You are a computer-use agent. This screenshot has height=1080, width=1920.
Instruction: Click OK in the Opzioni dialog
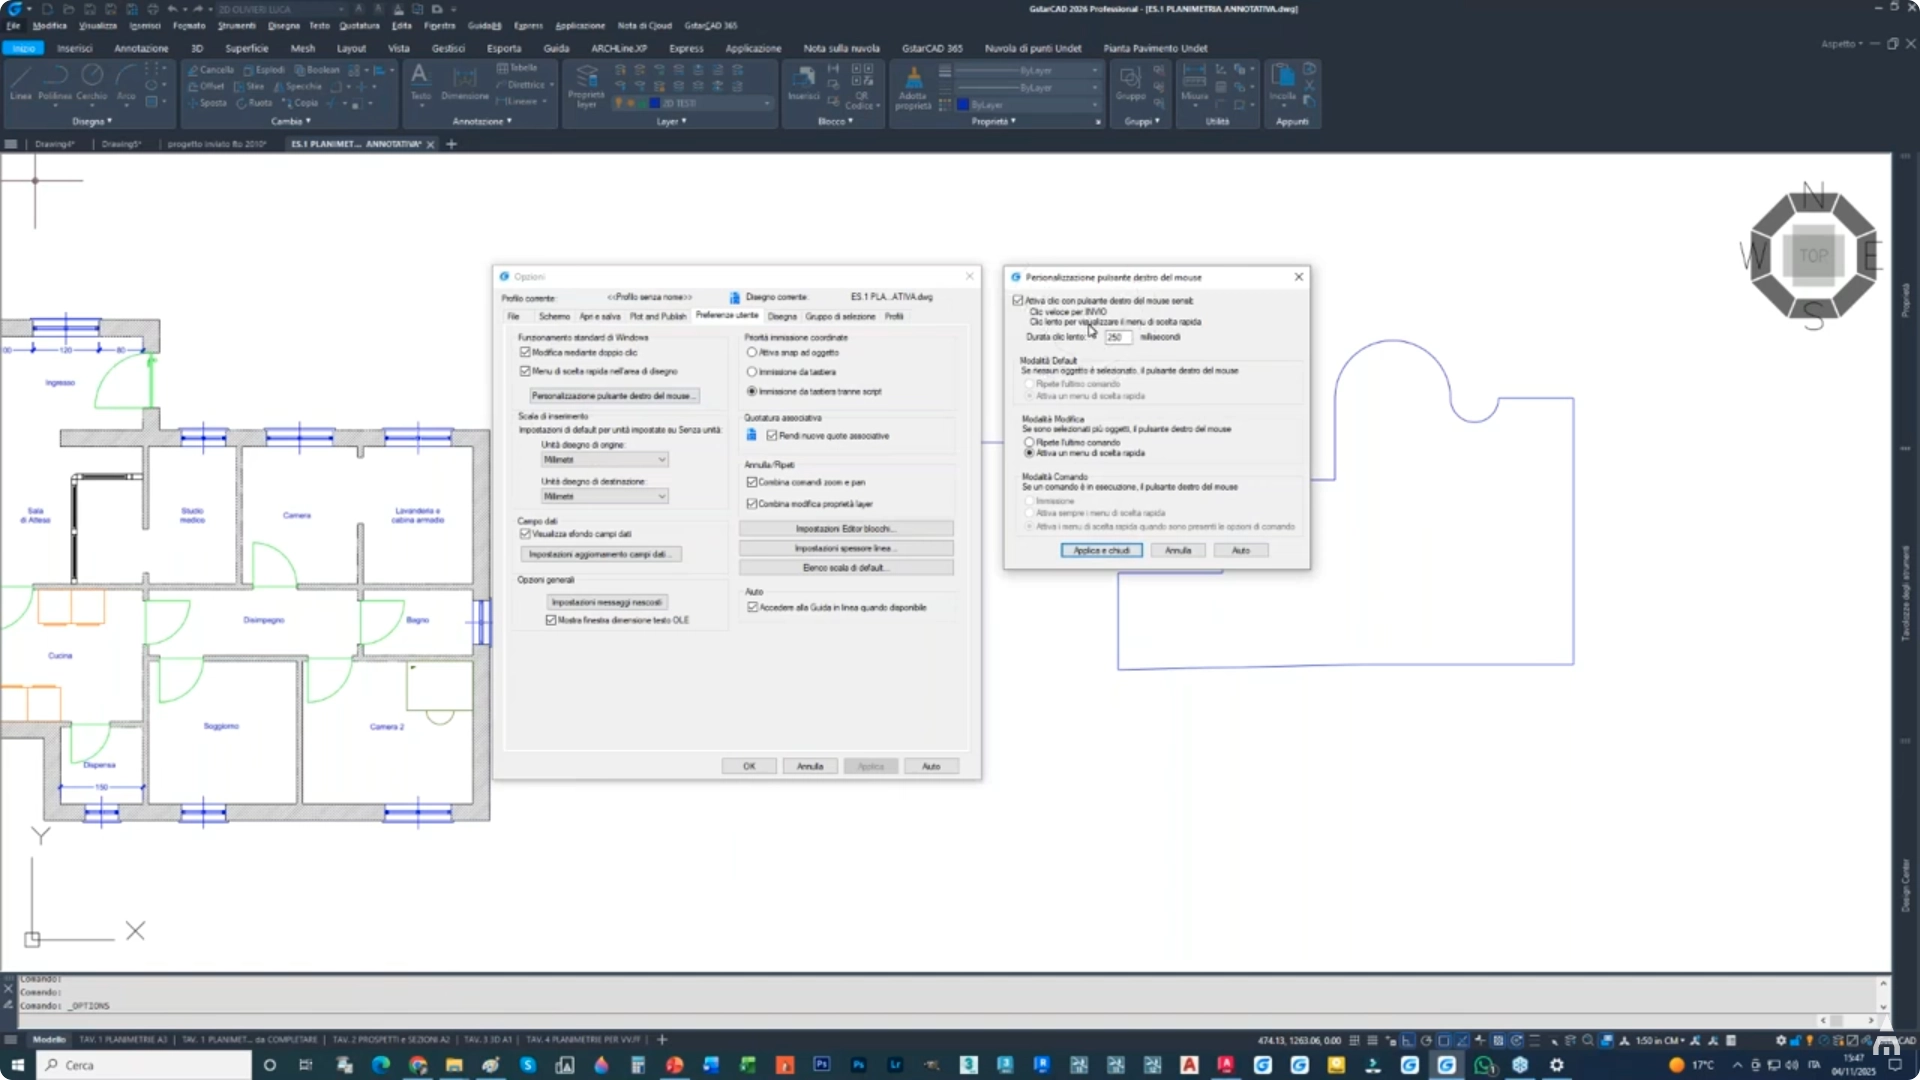pyautogui.click(x=749, y=766)
